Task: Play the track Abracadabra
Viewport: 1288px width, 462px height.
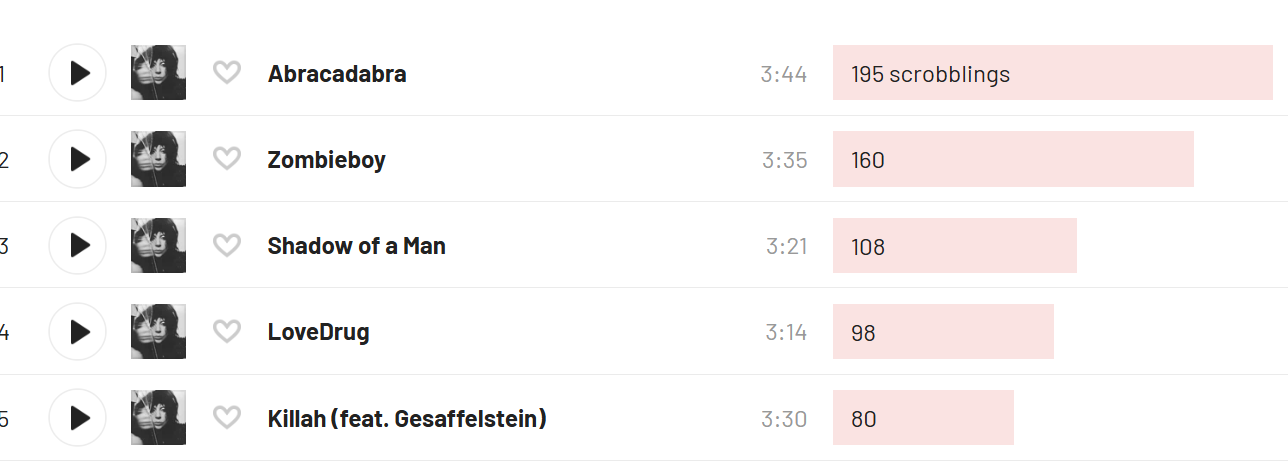Action: pyautogui.click(x=78, y=73)
